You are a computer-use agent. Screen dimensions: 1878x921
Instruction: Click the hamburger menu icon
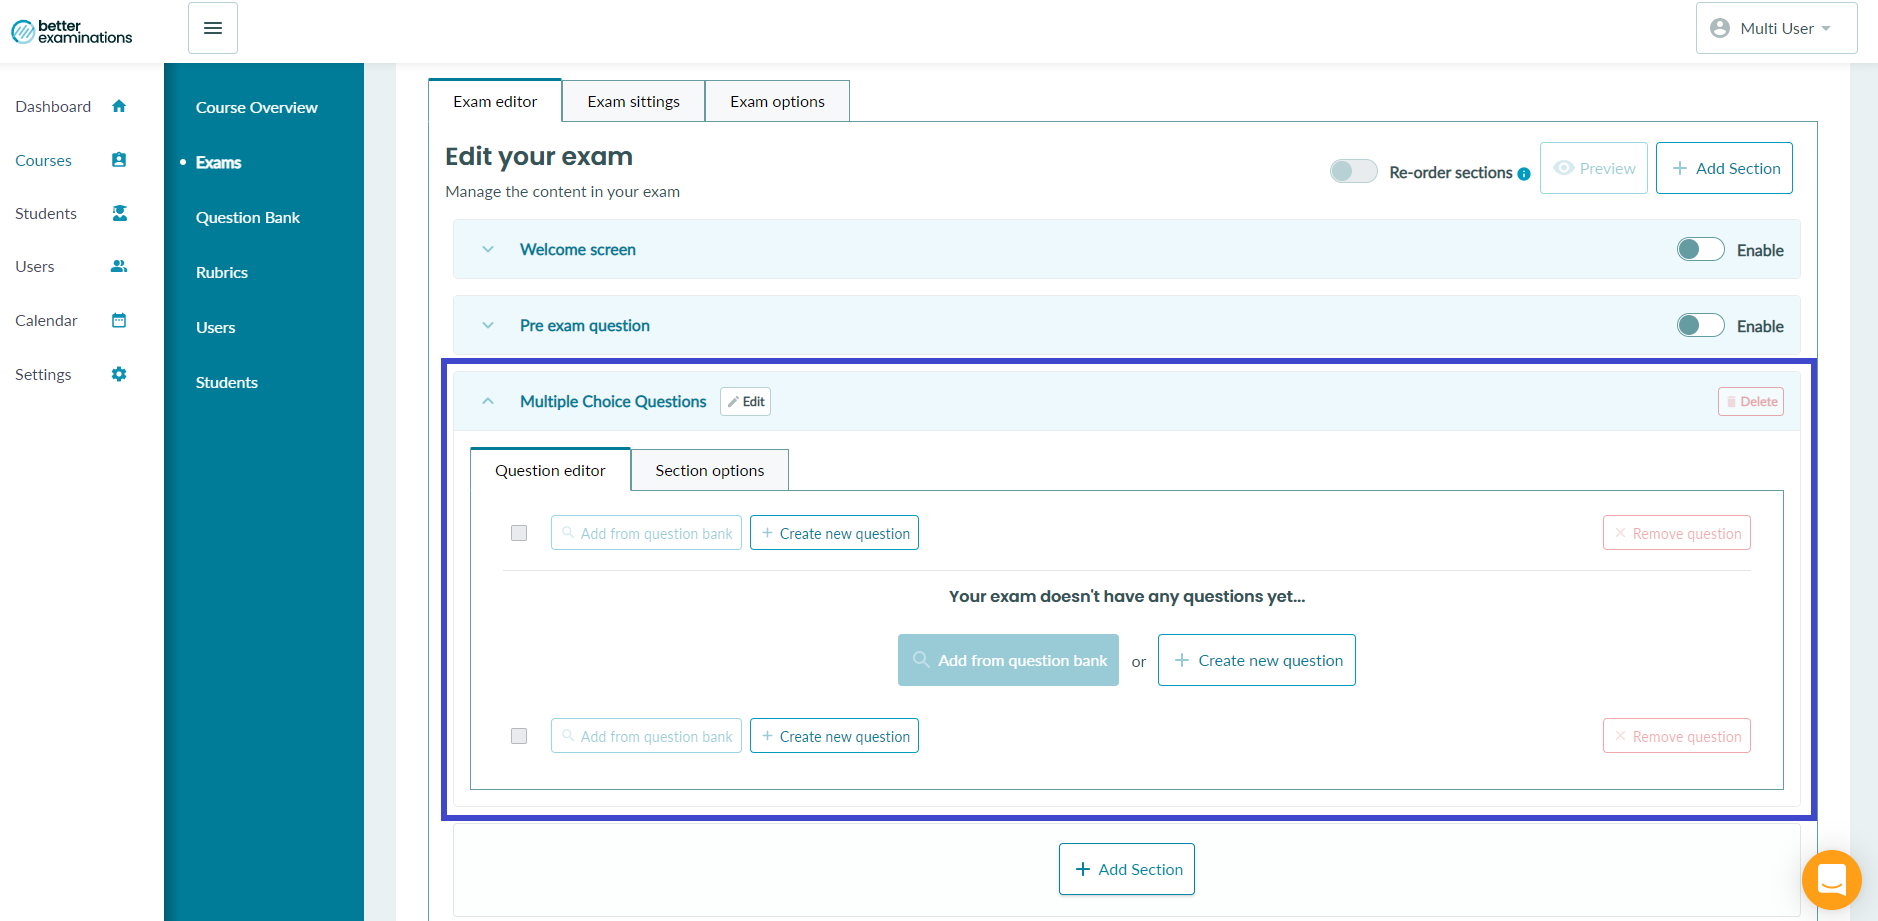click(x=213, y=28)
